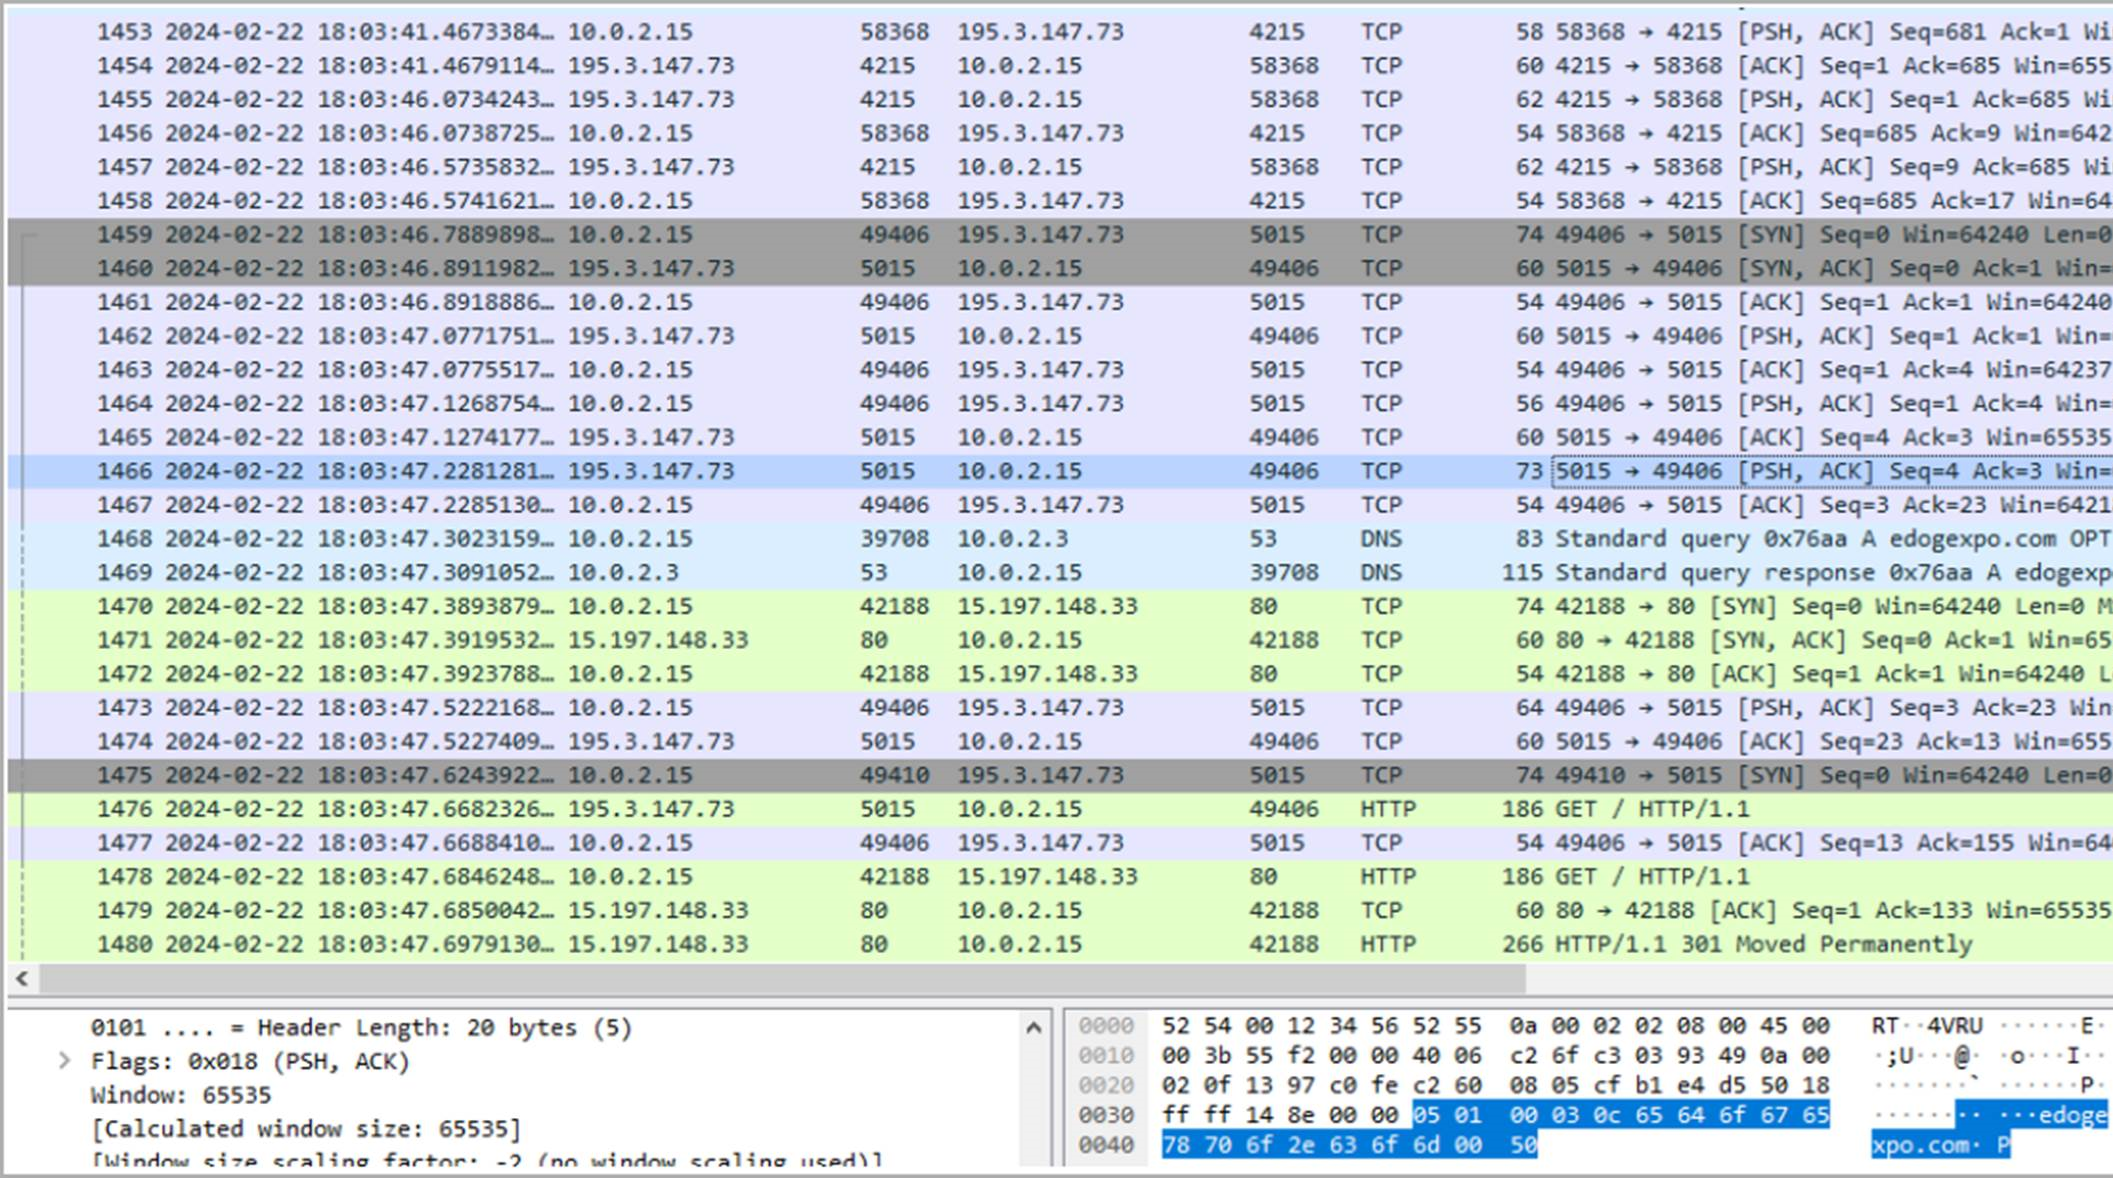Select packet 1463 row
The image size is (2113, 1179).
pos(1060,370)
